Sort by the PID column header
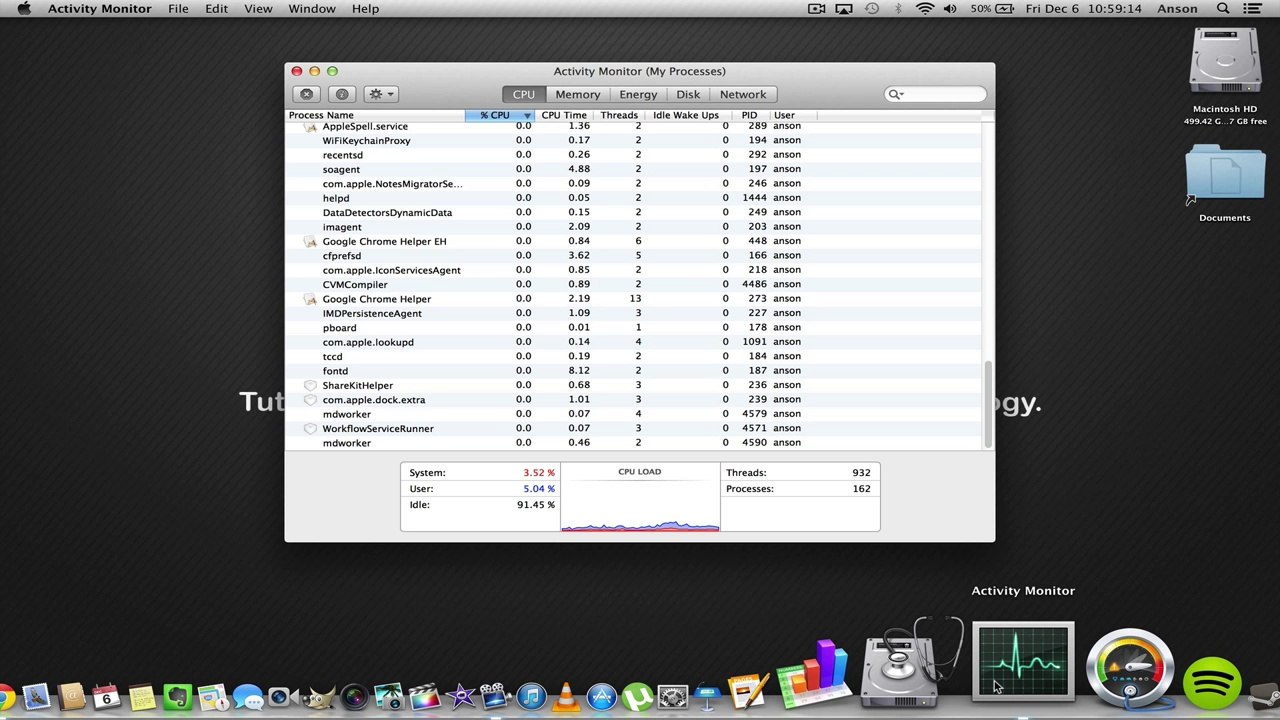This screenshot has width=1280, height=720. 749,115
